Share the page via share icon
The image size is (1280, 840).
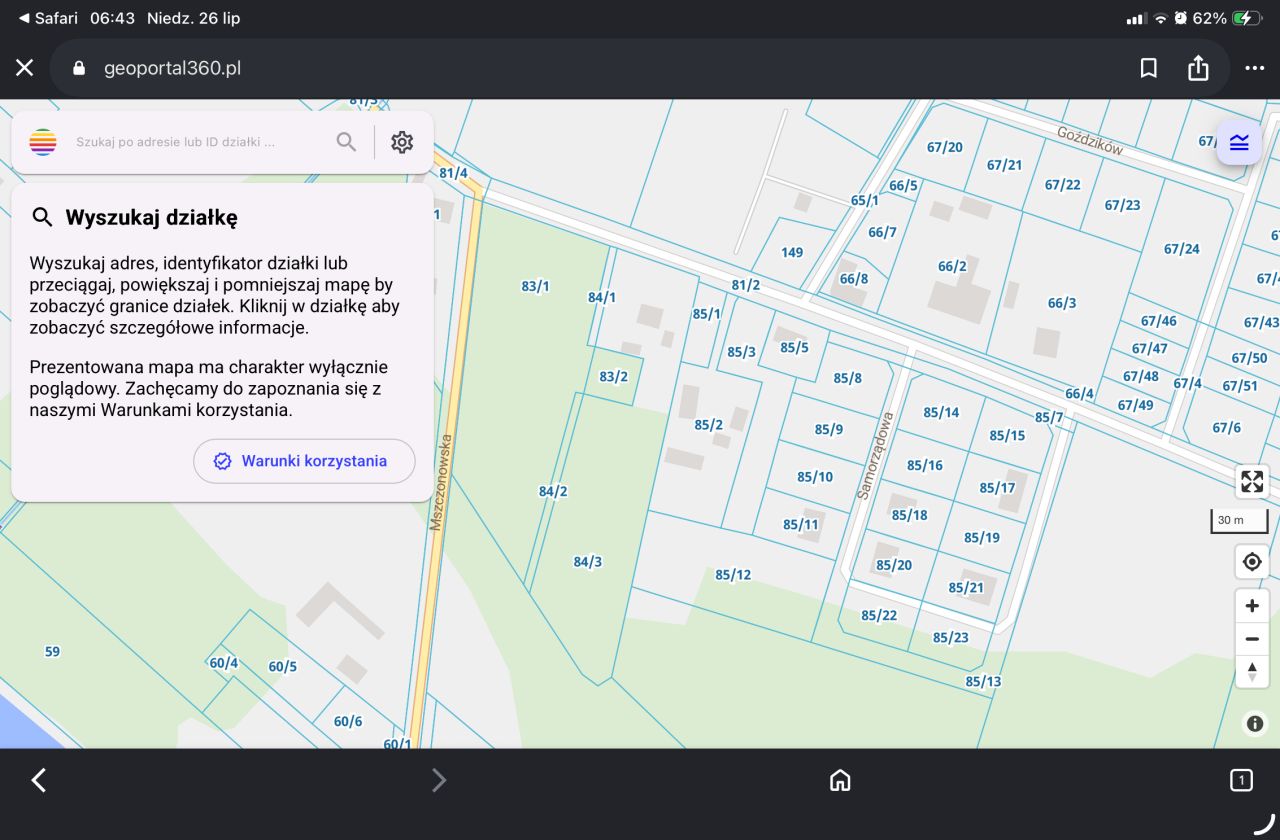point(1198,68)
